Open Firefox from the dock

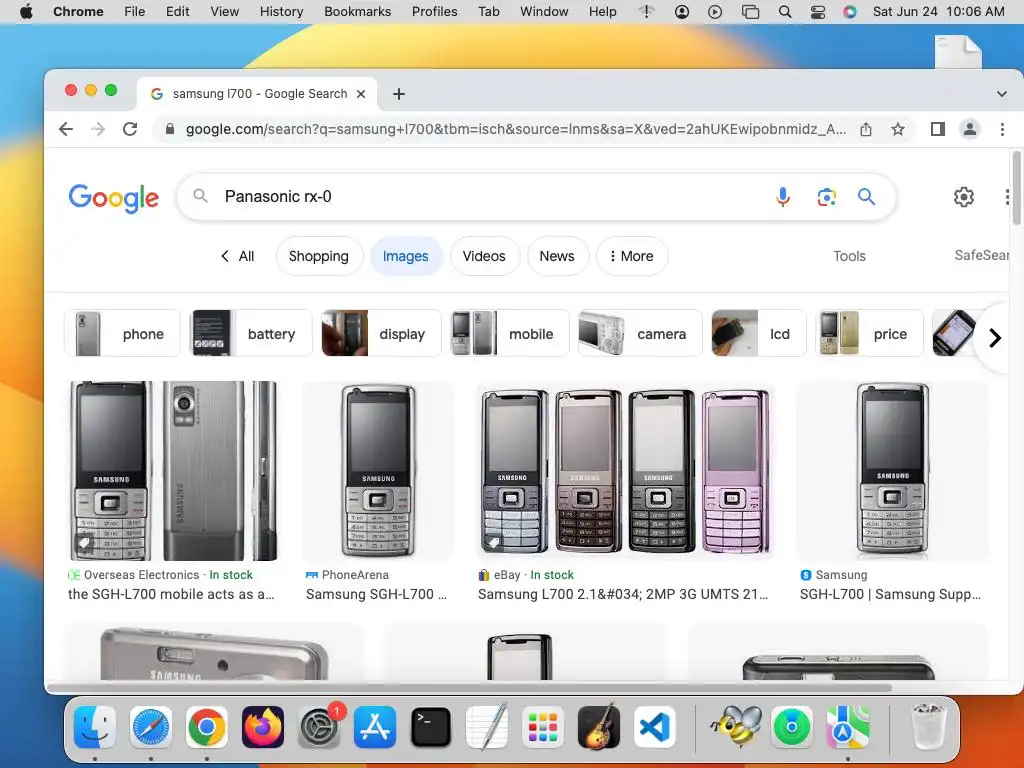click(x=263, y=727)
